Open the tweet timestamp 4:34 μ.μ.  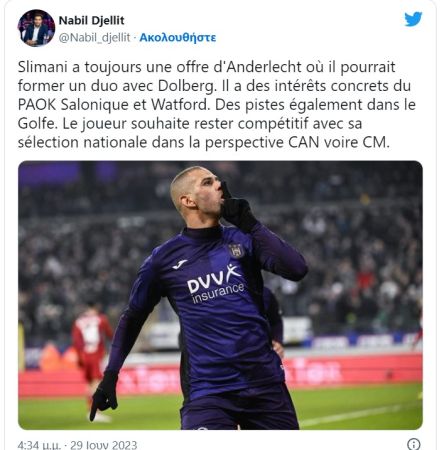(39, 445)
